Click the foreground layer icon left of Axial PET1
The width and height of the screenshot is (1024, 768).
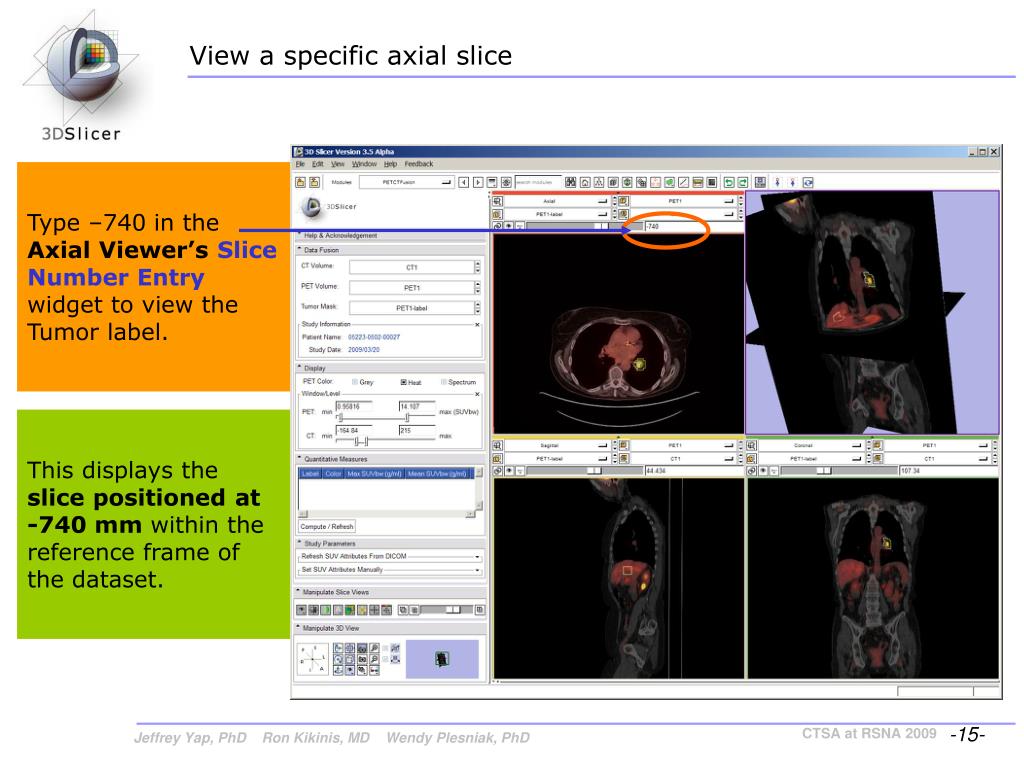(x=624, y=201)
